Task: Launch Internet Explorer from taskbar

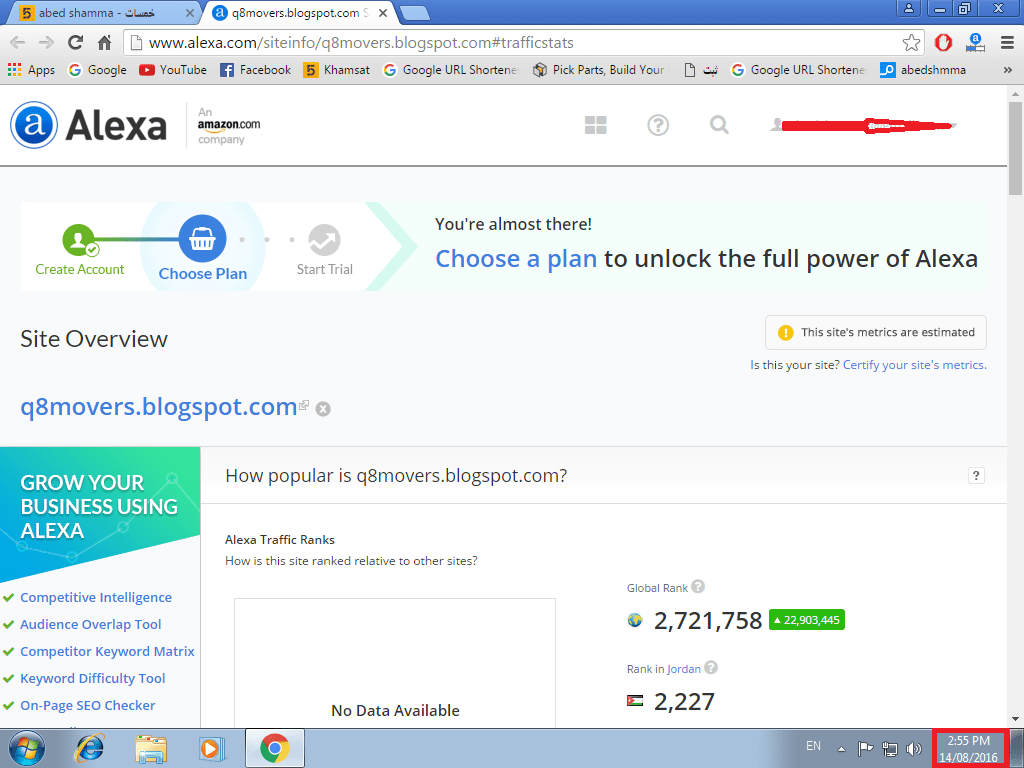Action: tap(89, 748)
